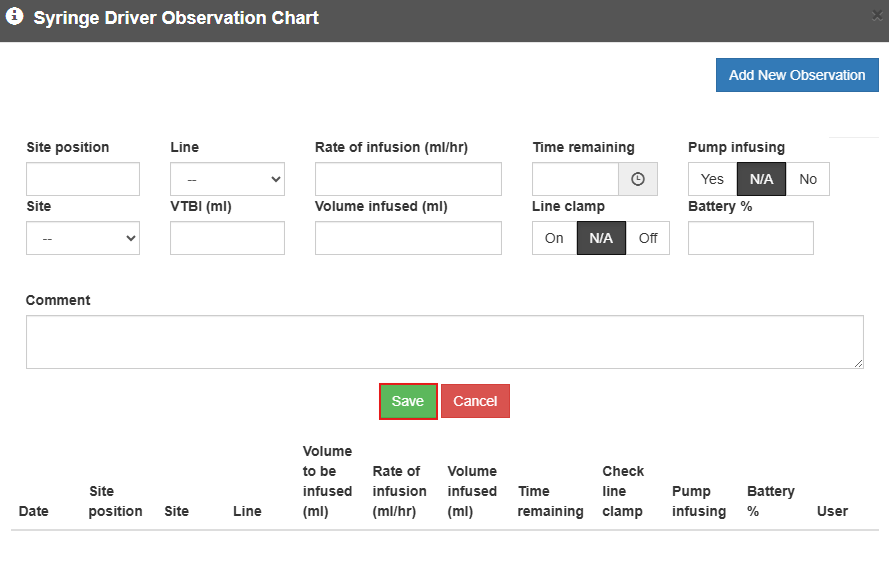This screenshot has width=889, height=579.
Task: Close the Syringe Driver Observation Chart dialog
Action: [877, 15]
